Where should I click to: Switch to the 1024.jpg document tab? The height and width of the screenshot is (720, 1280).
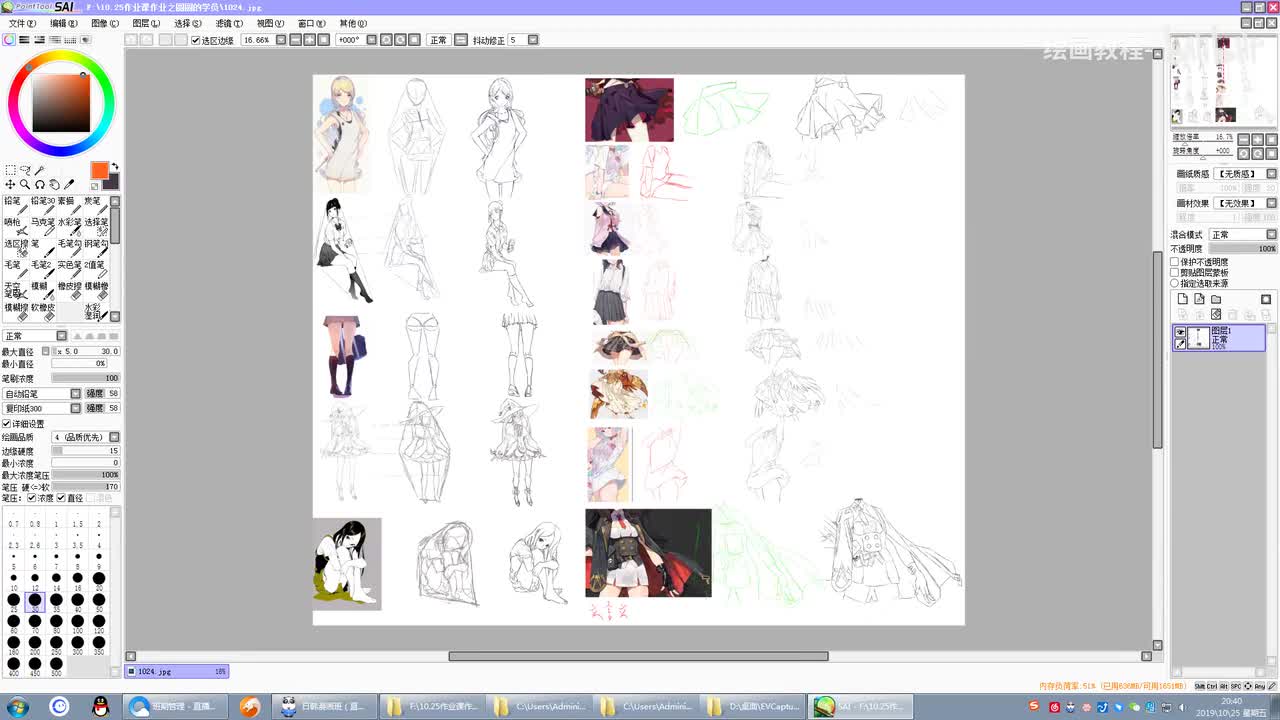177,671
